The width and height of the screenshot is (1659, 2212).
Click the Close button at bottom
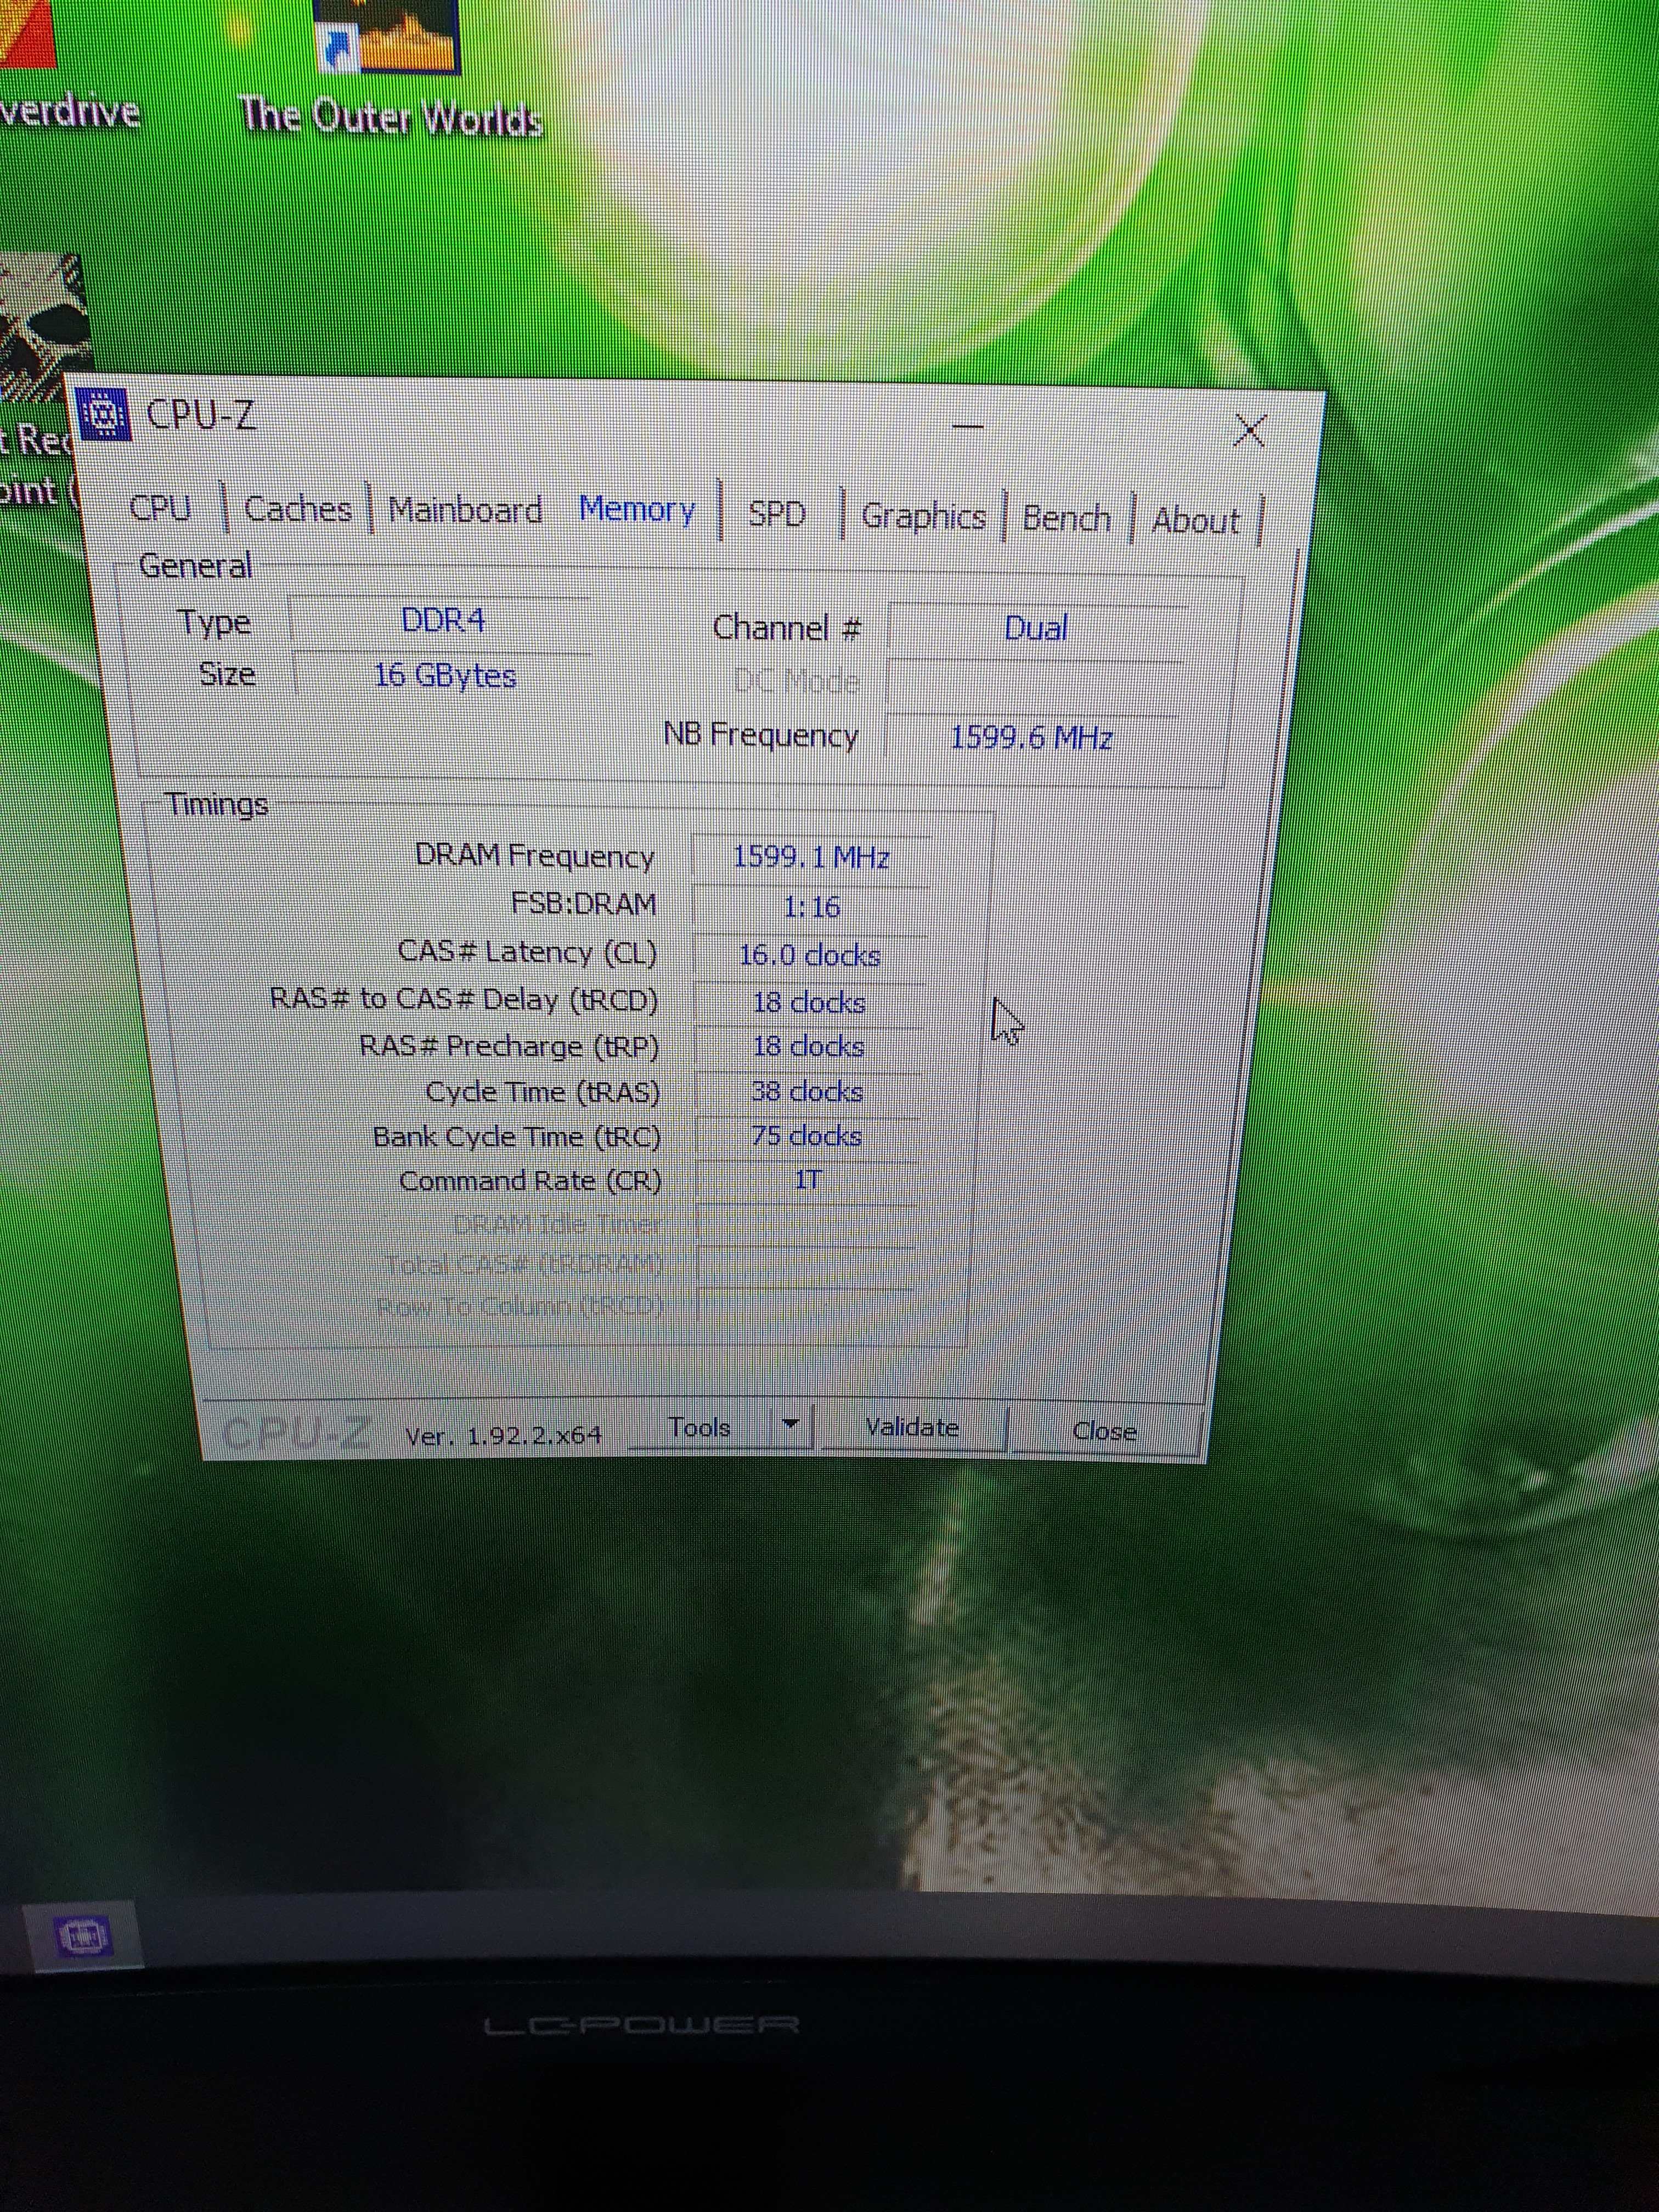click(x=1104, y=1431)
